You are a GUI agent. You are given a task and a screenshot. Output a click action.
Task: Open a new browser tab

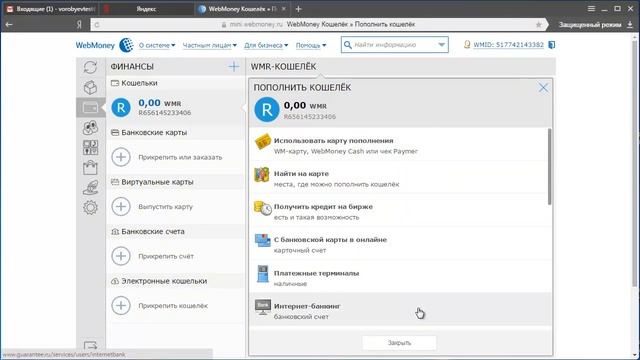298,9
